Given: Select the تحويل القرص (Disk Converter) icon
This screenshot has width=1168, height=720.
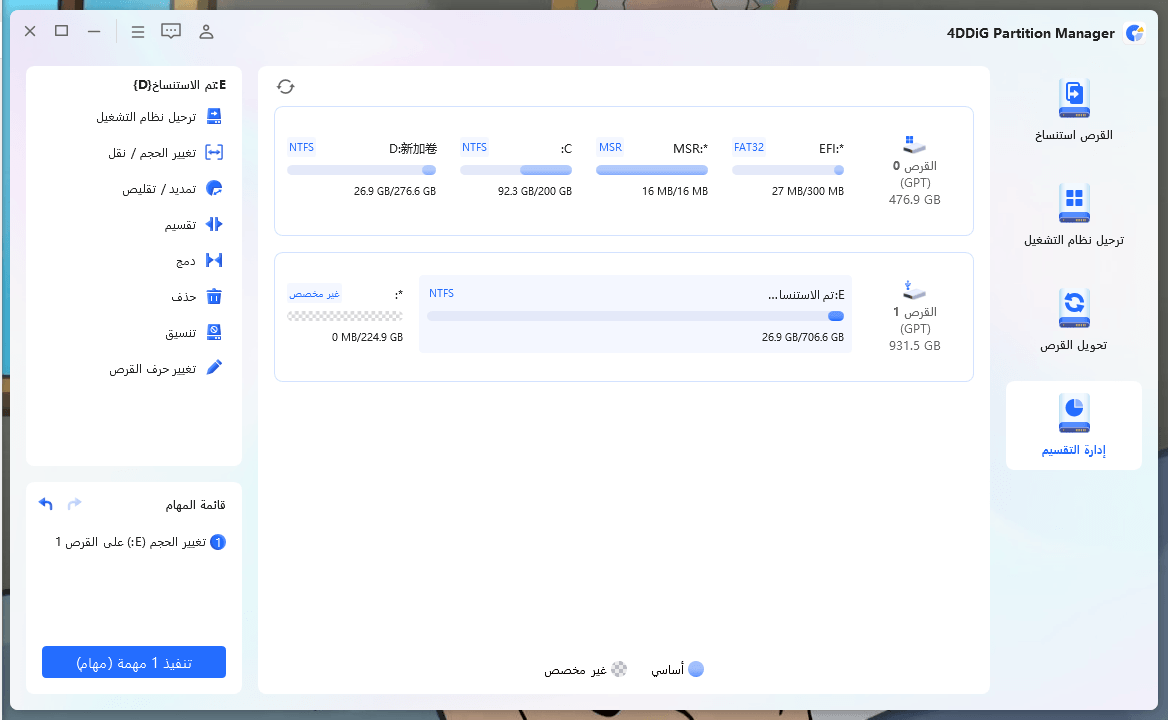Looking at the screenshot, I should point(1073,320).
